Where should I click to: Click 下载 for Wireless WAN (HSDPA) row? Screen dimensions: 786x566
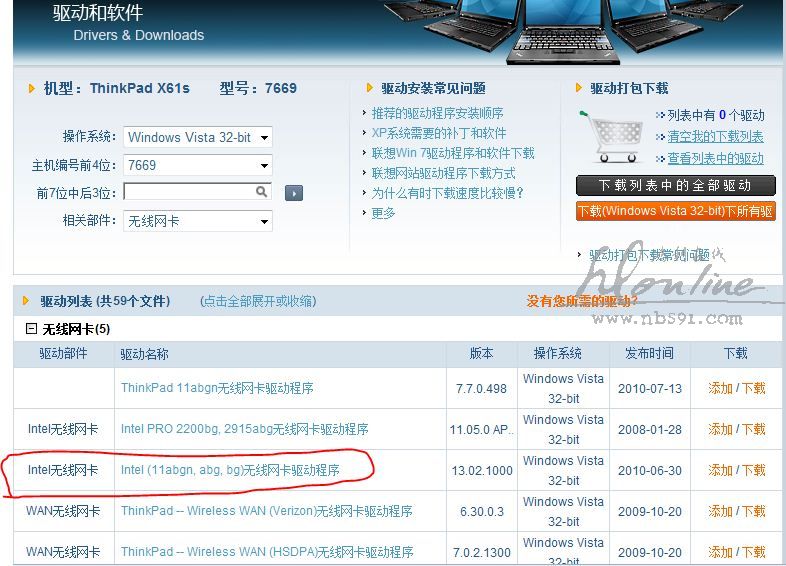(753, 552)
